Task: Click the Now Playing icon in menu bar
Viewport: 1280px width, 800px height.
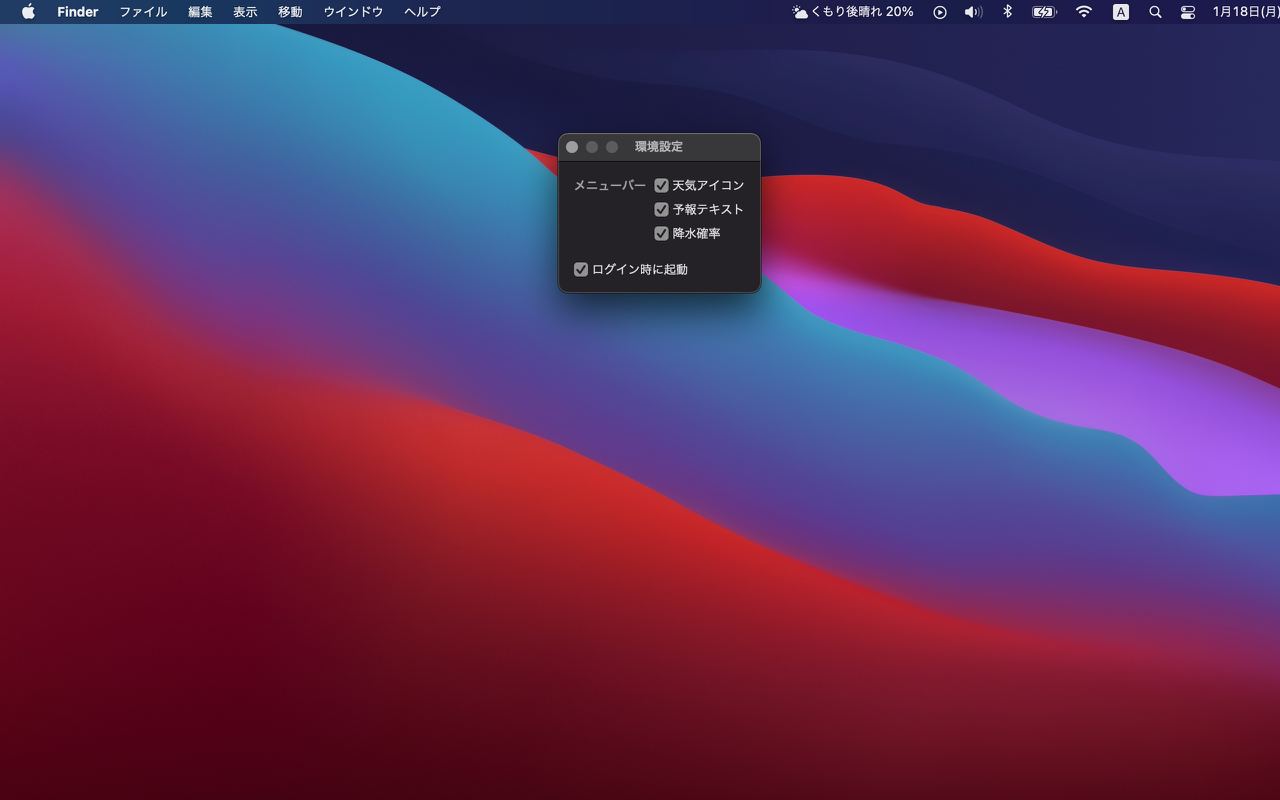Action: [x=939, y=12]
